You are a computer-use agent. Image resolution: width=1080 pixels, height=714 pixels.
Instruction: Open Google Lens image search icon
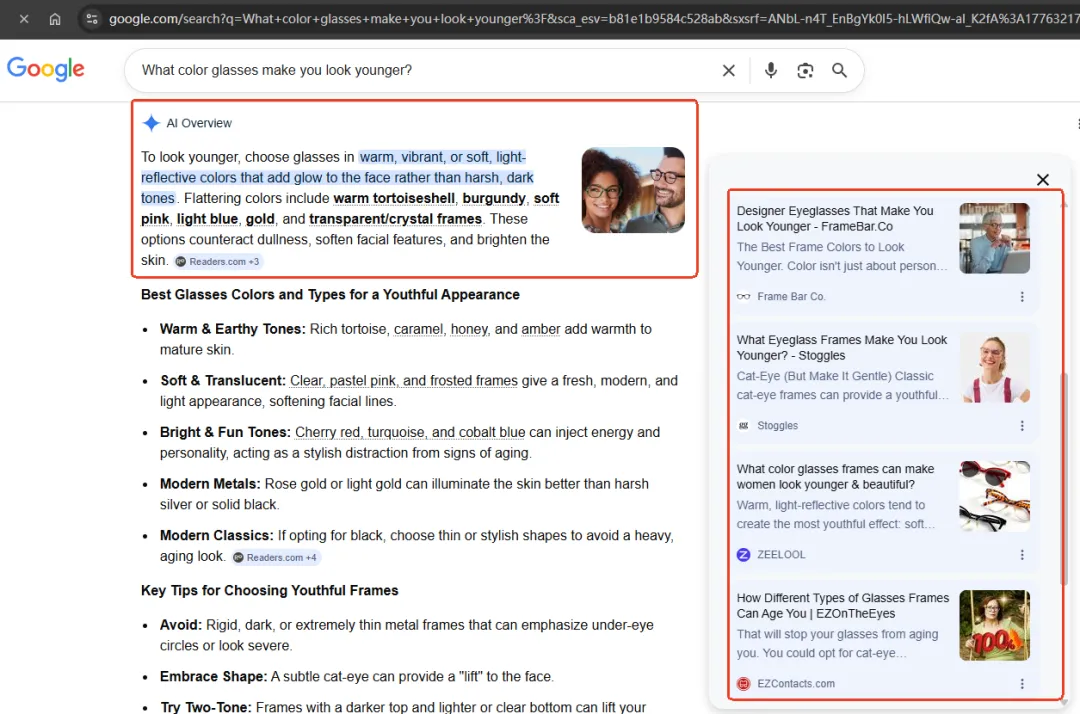pos(805,70)
